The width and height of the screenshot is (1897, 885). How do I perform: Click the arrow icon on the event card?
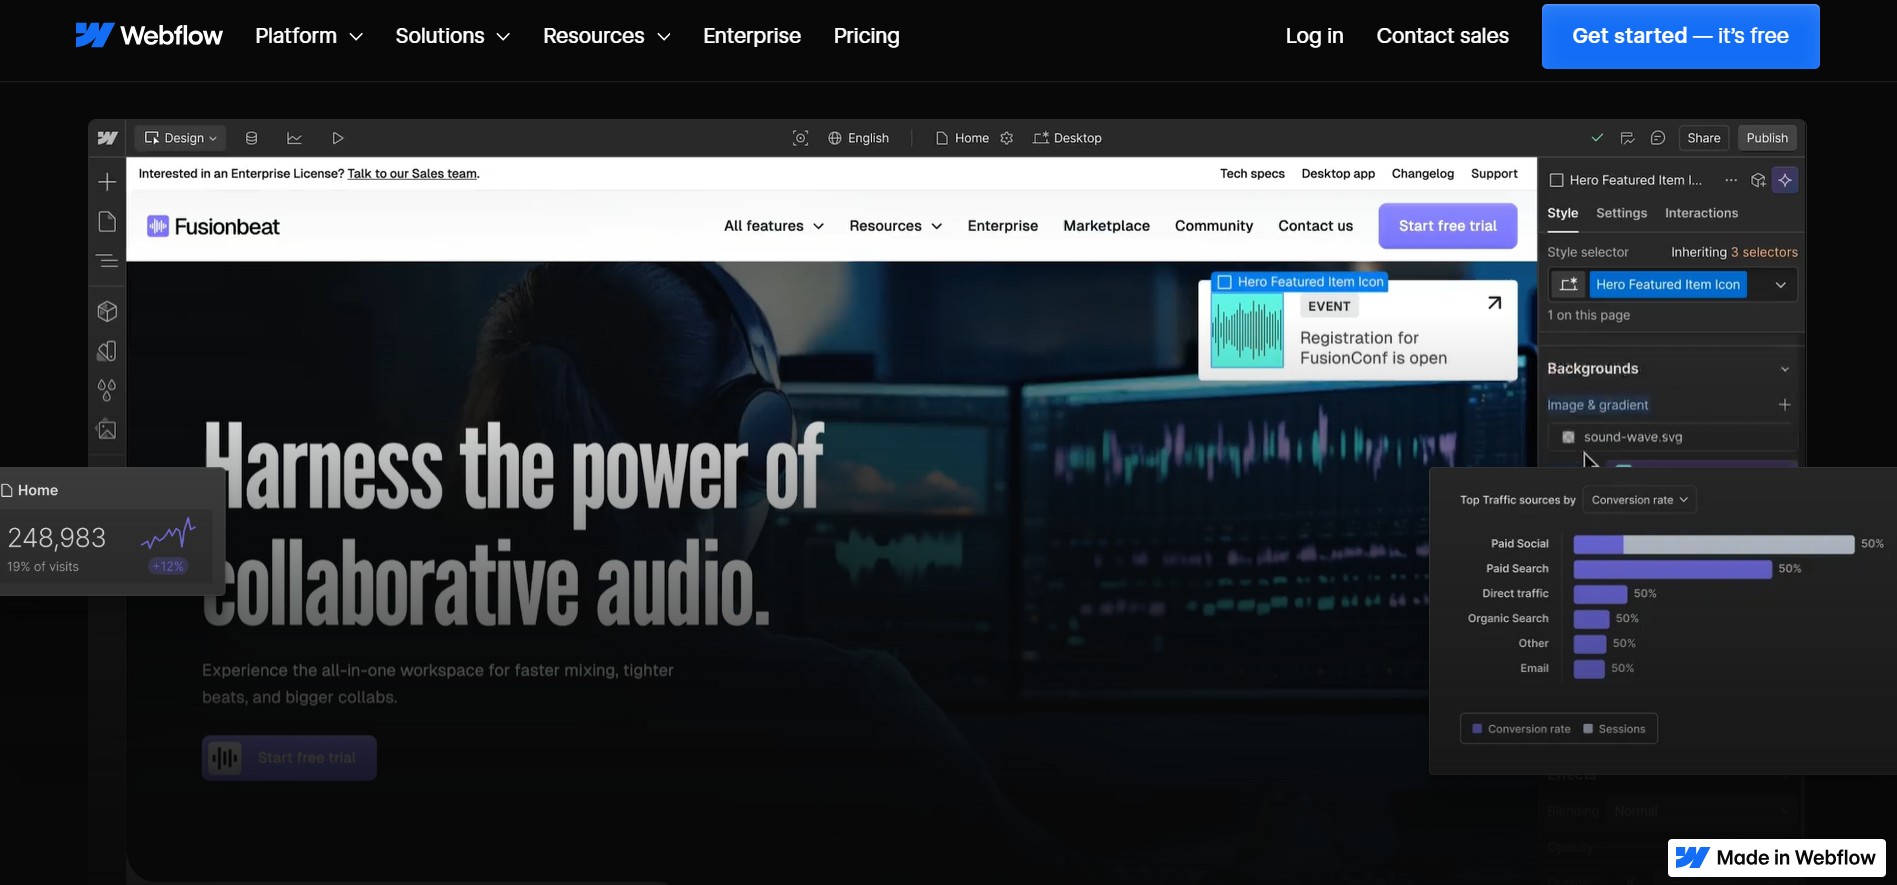pyautogui.click(x=1494, y=303)
